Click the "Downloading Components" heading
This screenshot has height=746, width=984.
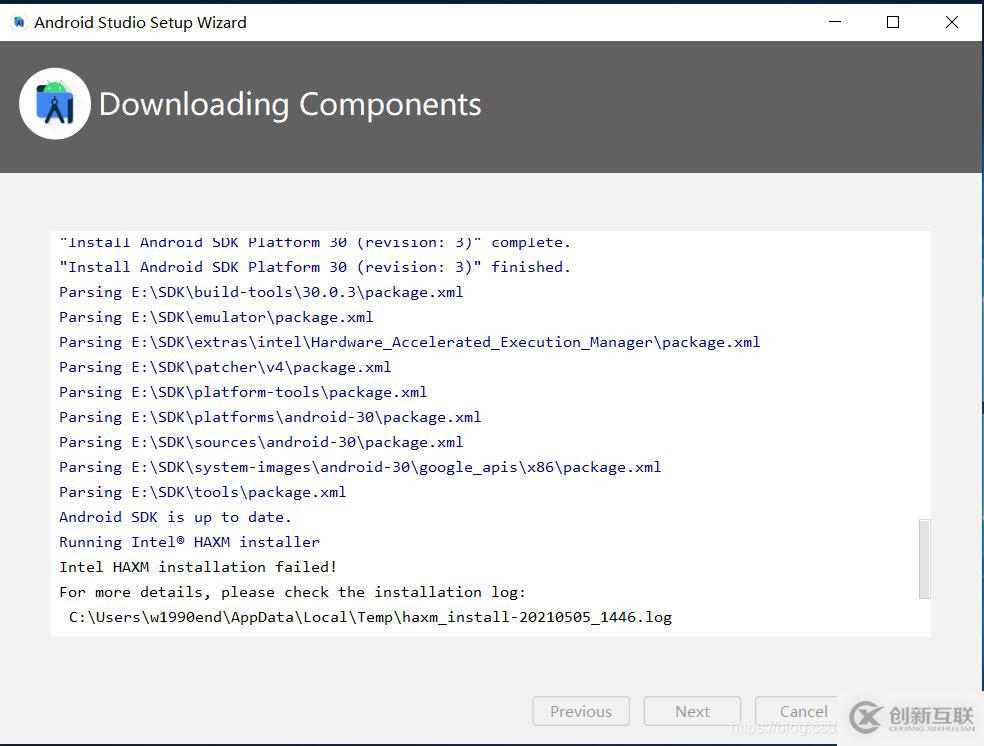[x=290, y=104]
